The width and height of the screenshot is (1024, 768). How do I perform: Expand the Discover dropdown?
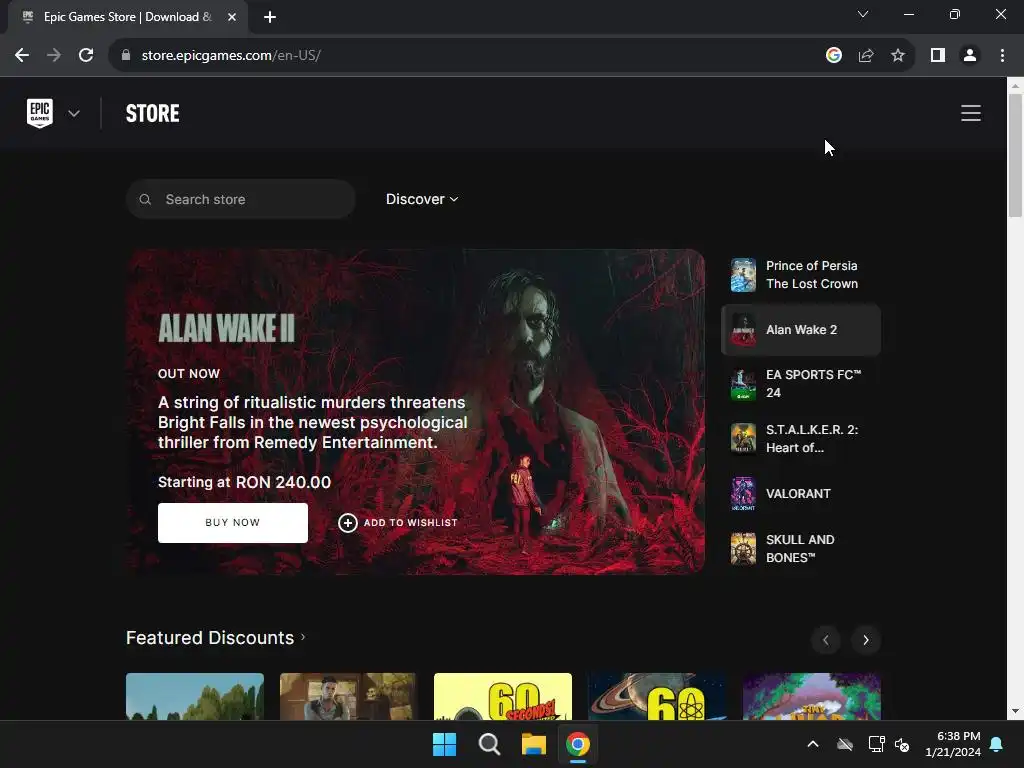coord(422,199)
